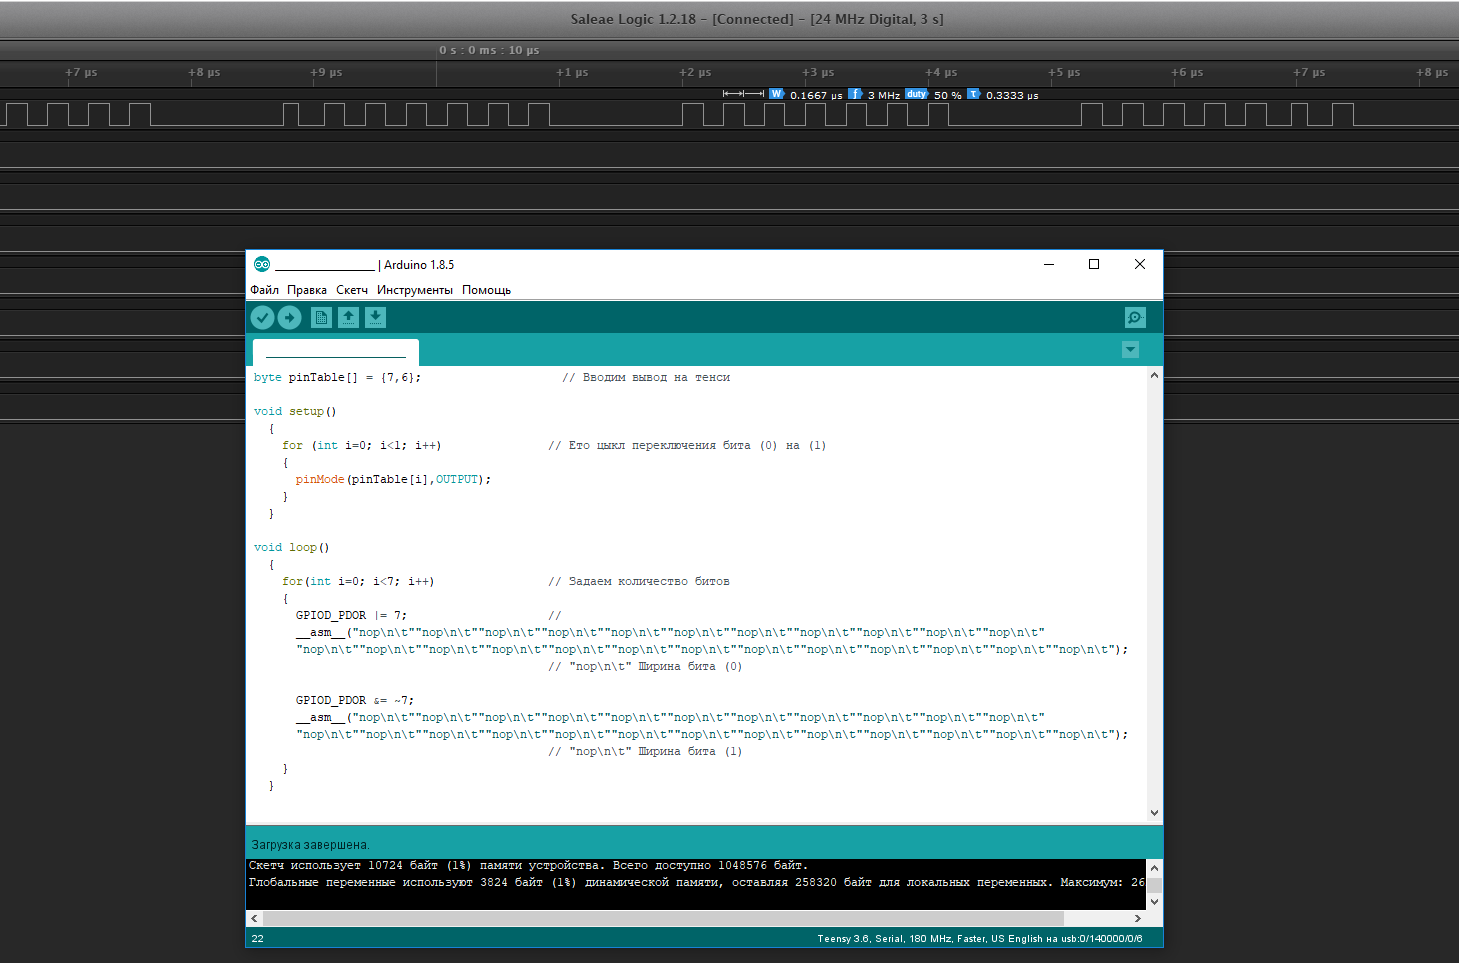Click the console scroll up arrow
This screenshot has width=1459, height=963.
(1154, 868)
